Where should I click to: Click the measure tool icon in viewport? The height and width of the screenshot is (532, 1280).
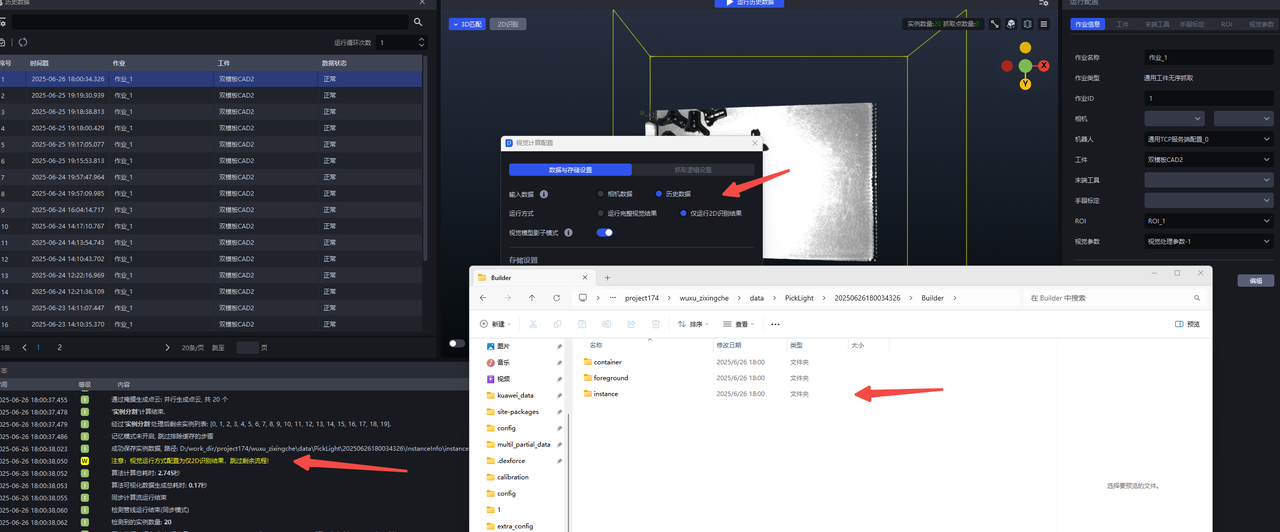pos(995,24)
